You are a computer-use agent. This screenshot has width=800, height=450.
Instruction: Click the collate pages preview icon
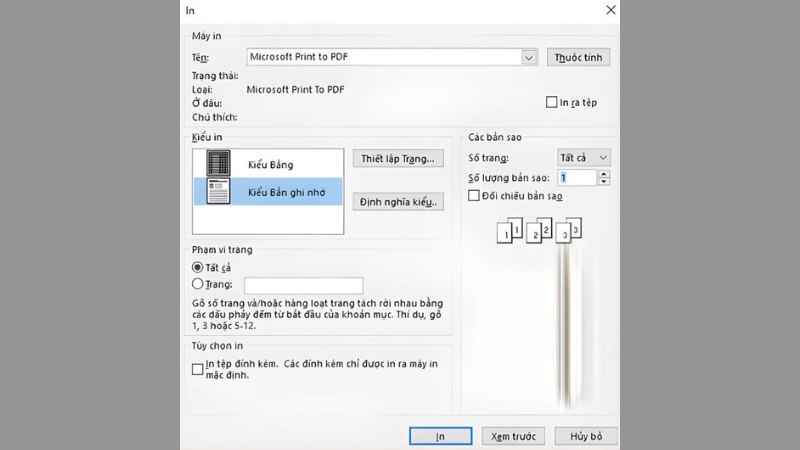tap(539, 232)
